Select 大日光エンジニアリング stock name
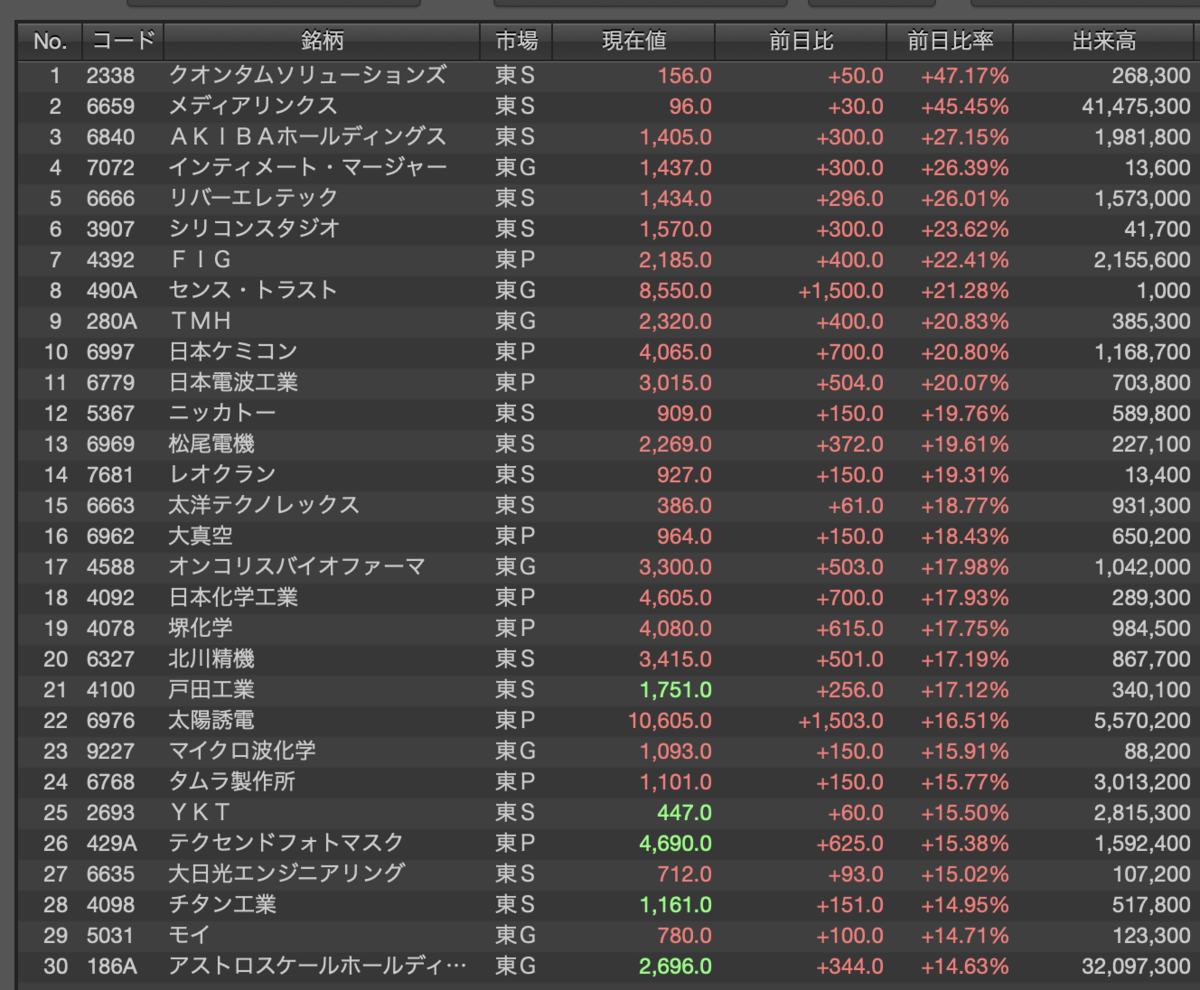Screen dimensions: 1200x990 [x=287, y=874]
